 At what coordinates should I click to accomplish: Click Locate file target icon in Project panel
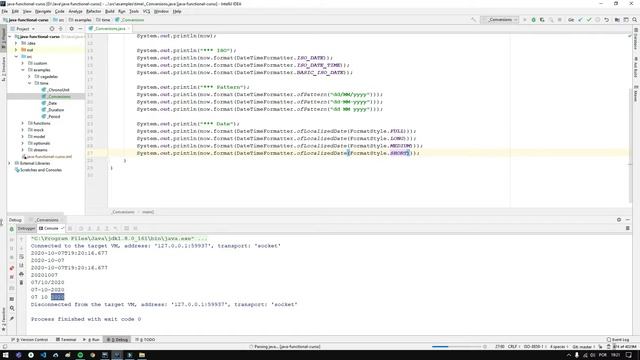[52, 29]
